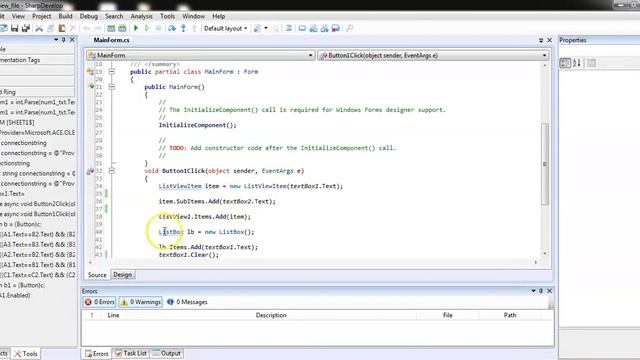Close the Errors panel
This screenshot has width=640, height=360.
pyautogui.click(x=549, y=291)
